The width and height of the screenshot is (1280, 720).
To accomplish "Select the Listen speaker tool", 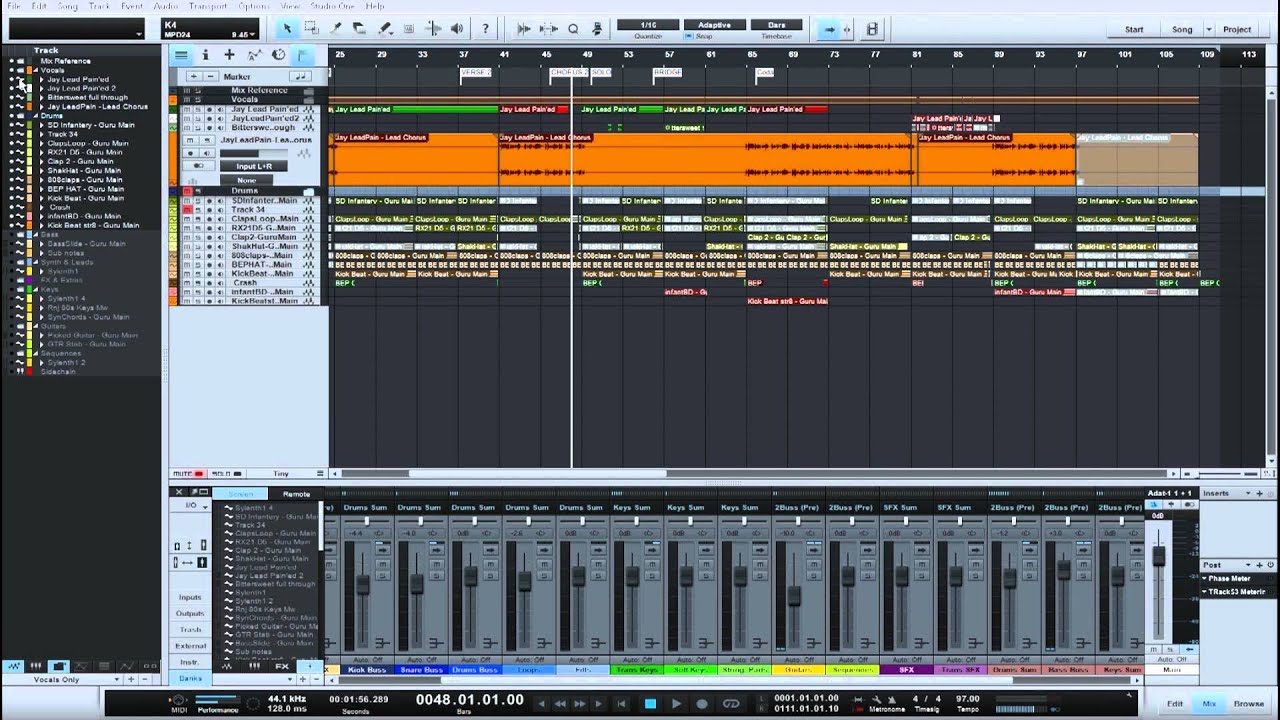I will [x=457, y=29].
